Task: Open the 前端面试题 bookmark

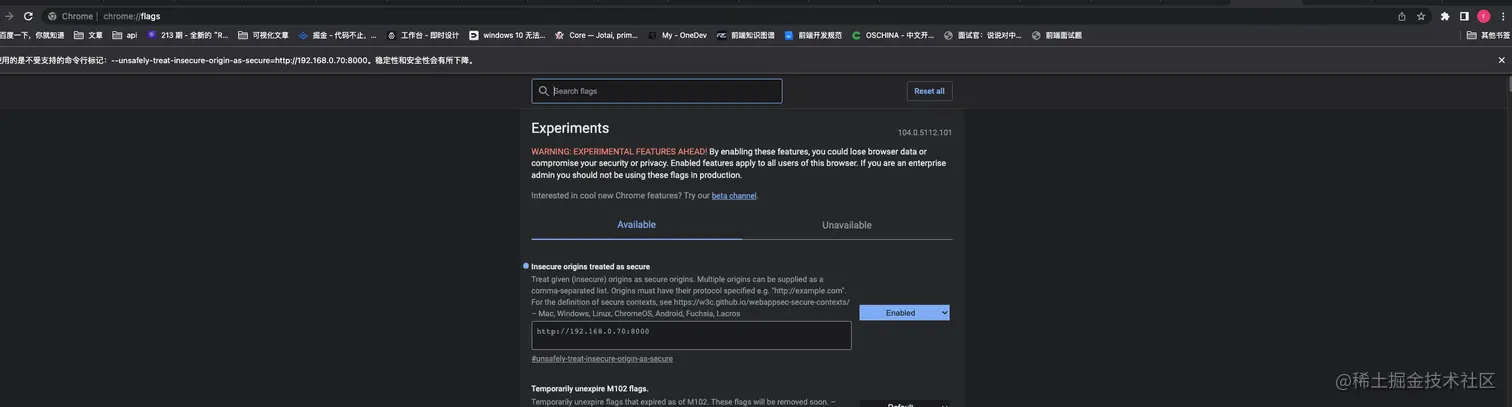Action: [x=1056, y=35]
